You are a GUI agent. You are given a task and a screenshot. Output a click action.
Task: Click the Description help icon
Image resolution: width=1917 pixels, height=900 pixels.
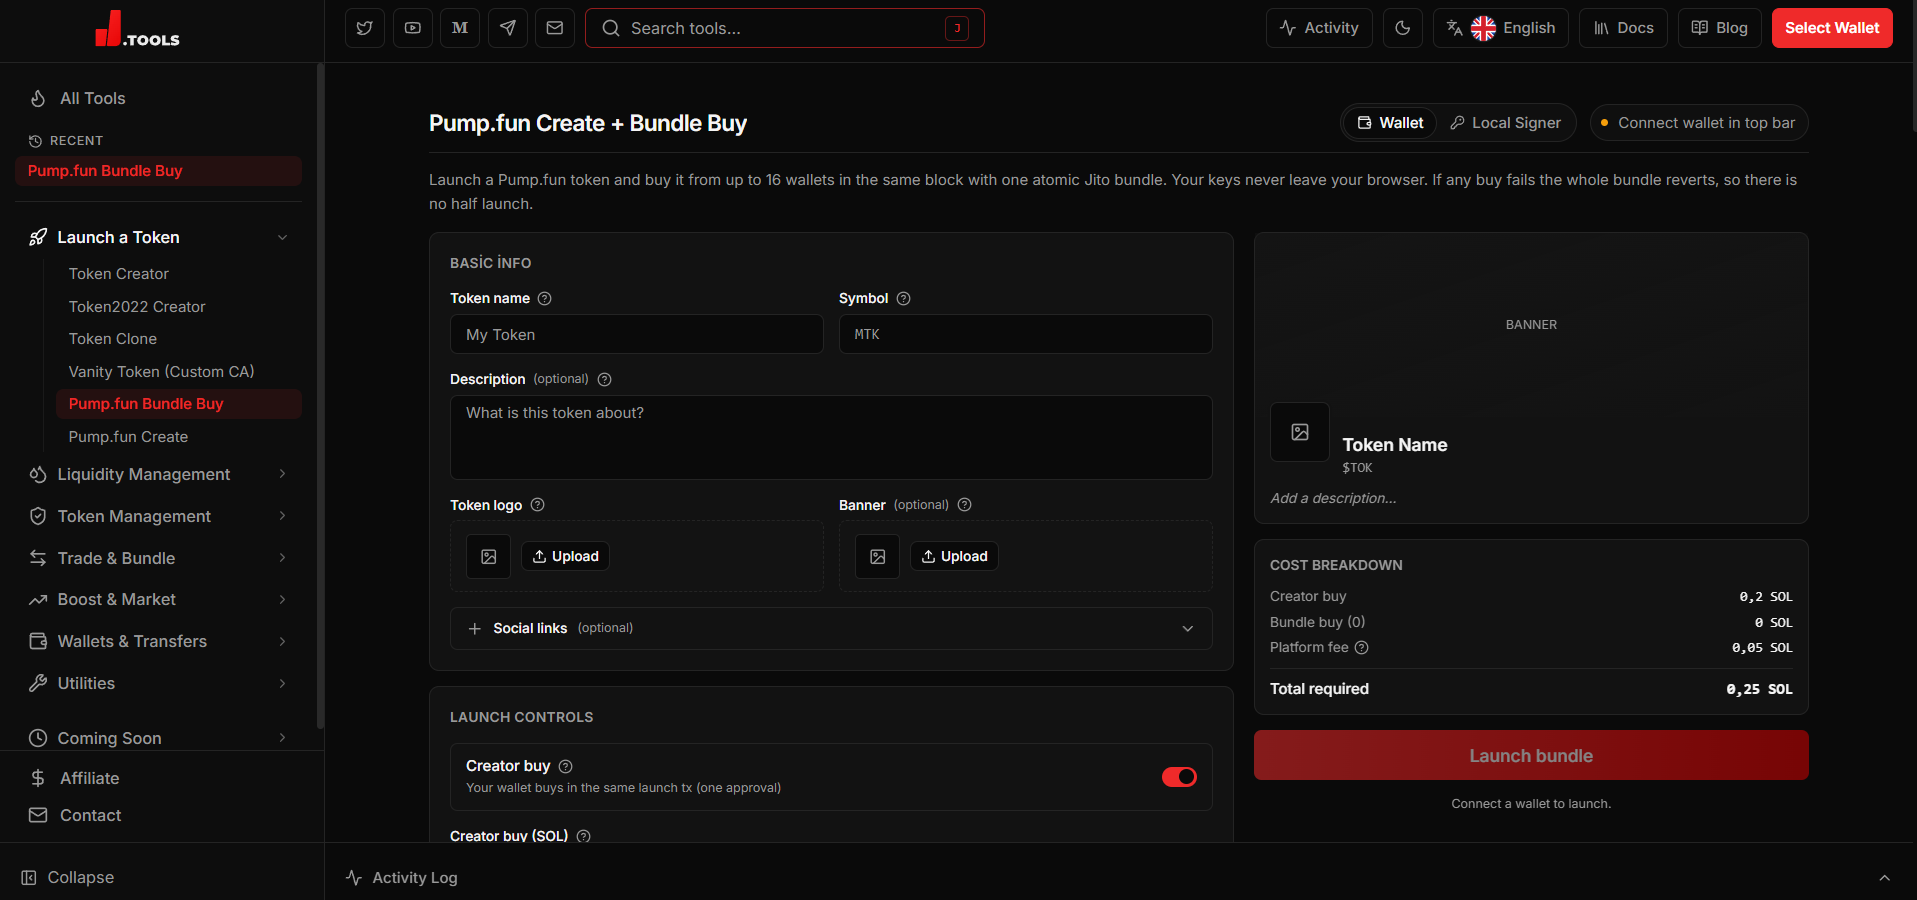click(604, 379)
